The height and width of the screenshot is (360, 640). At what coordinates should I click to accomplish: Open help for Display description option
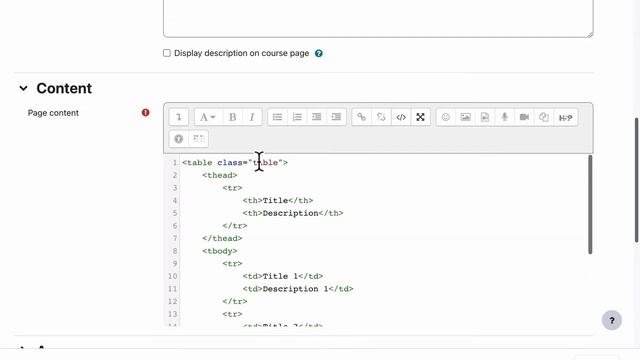coord(319,53)
